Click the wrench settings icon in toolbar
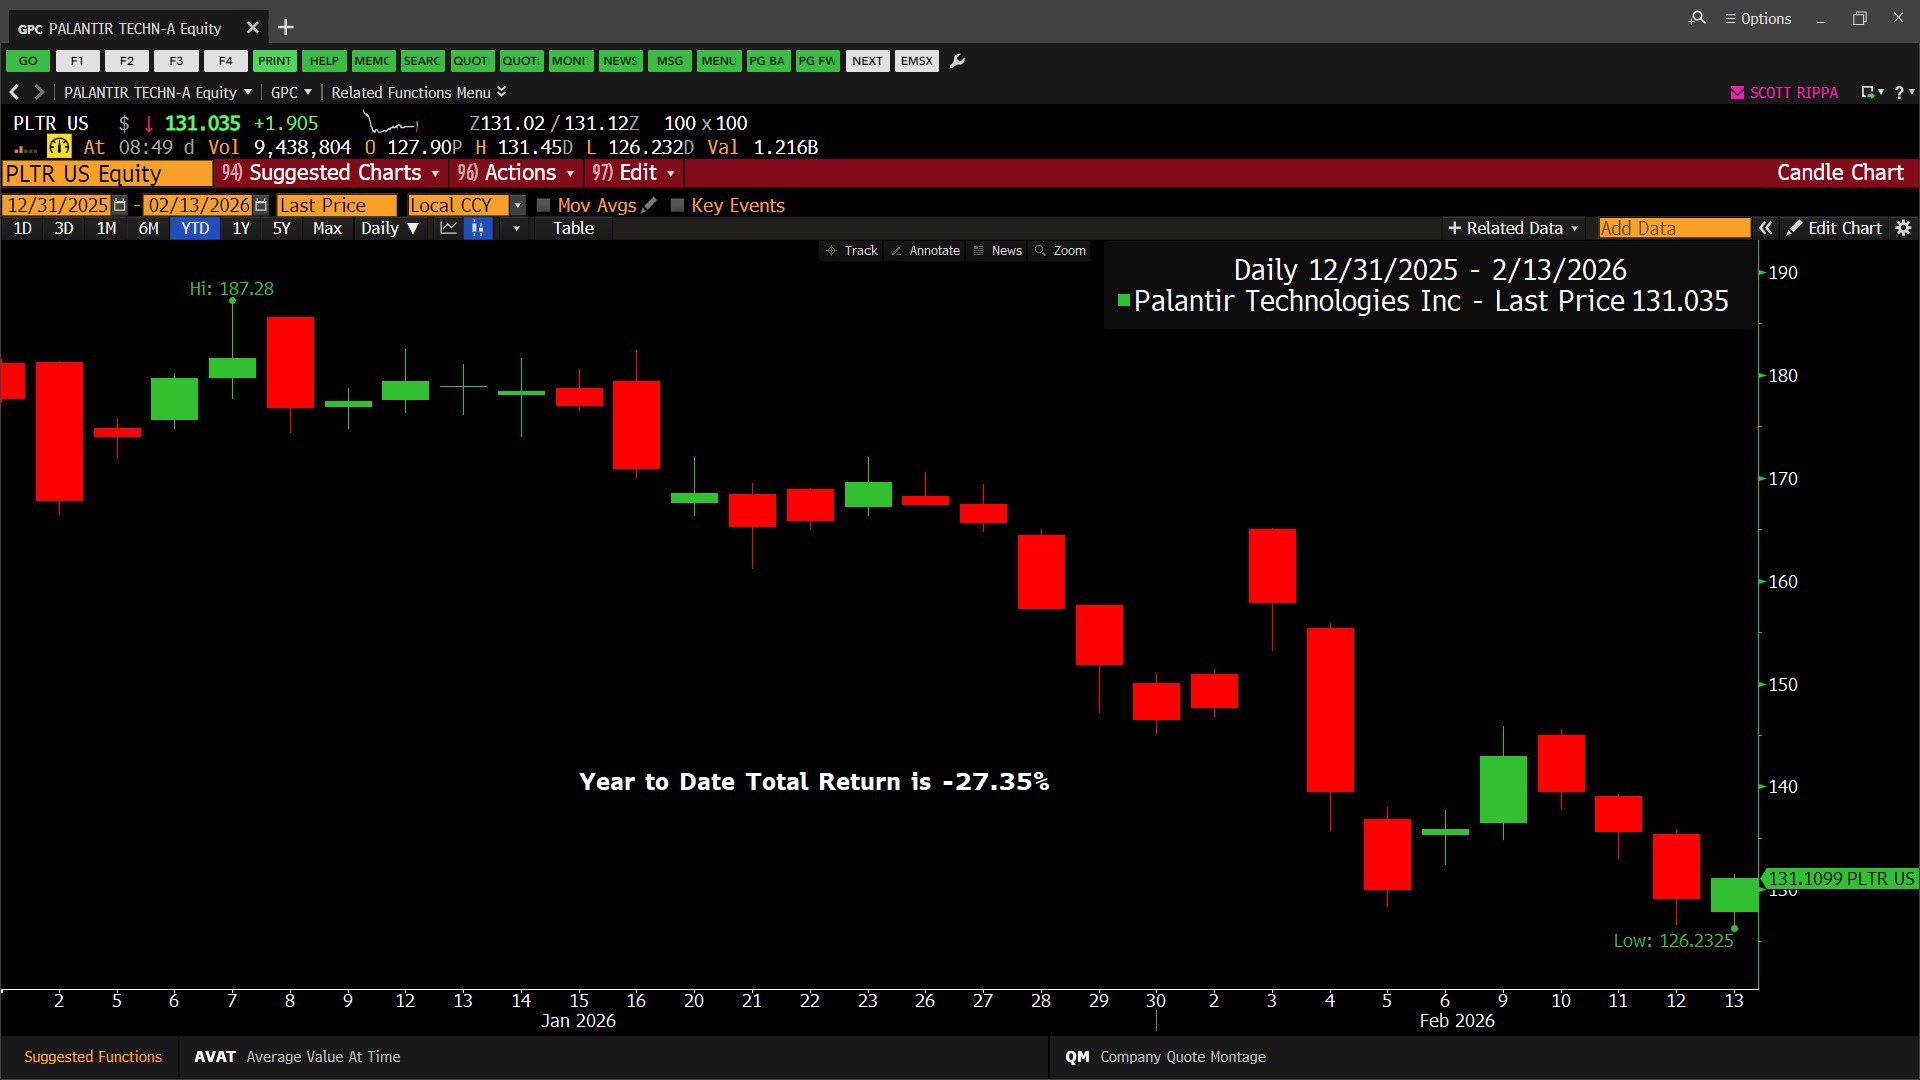 [957, 61]
